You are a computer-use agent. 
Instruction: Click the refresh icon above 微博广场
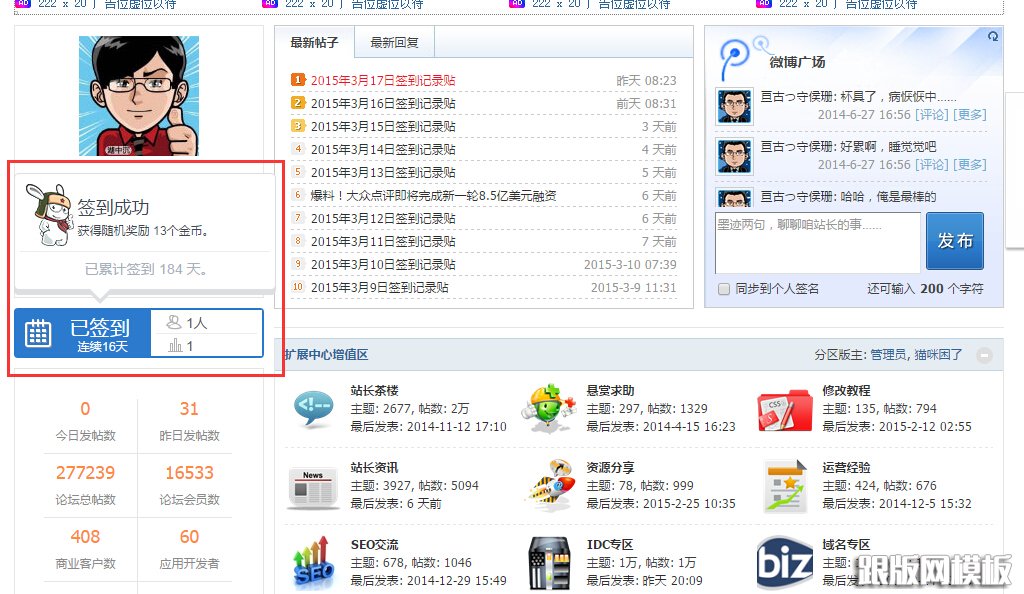tap(991, 35)
